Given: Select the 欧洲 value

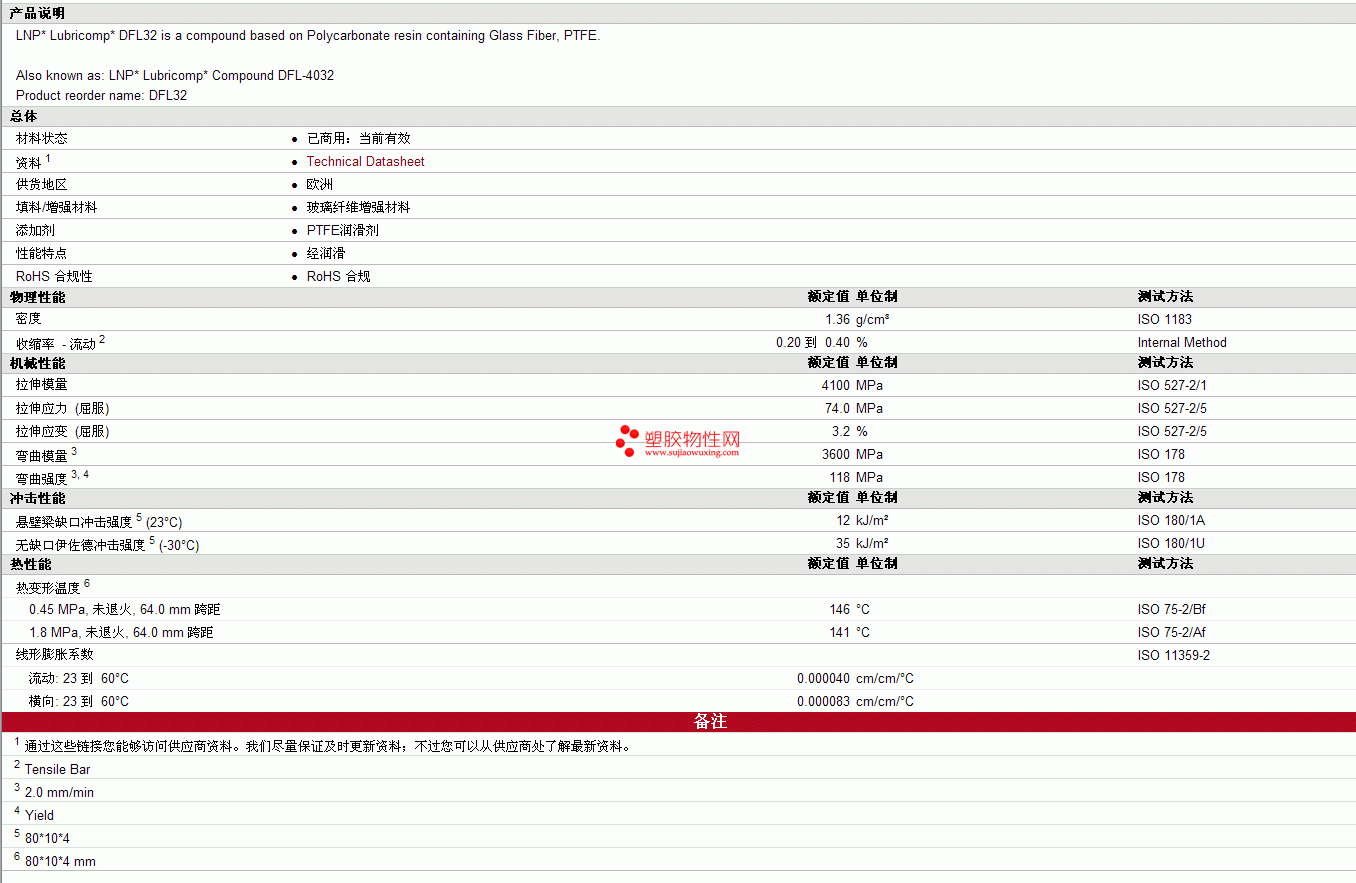Looking at the screenshot, I should click(320, 184).
